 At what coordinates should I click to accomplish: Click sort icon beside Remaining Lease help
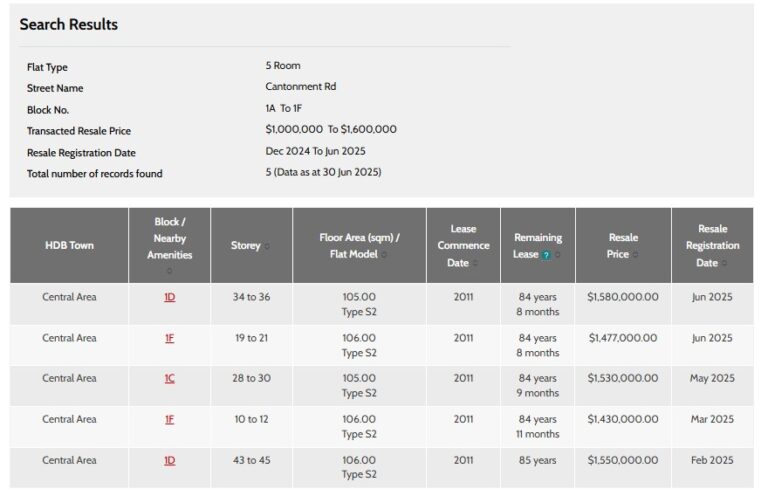[556, 255]
